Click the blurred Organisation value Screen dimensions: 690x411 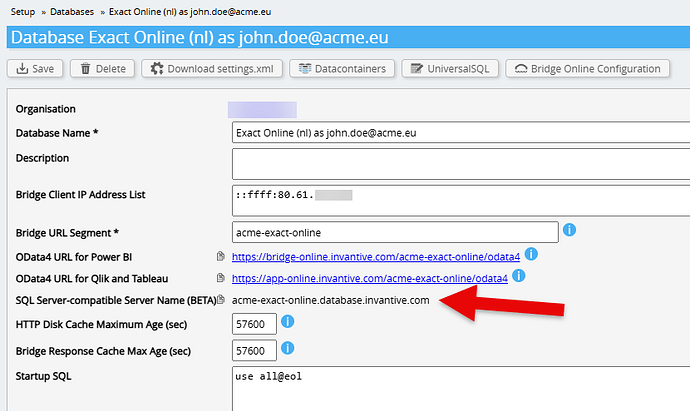coord(262,110)
